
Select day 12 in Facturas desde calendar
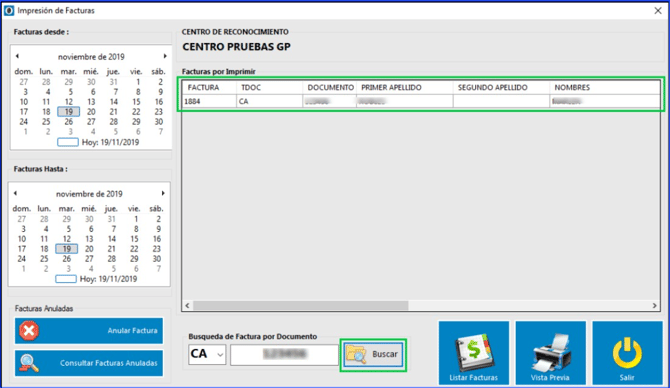point(69,102)
